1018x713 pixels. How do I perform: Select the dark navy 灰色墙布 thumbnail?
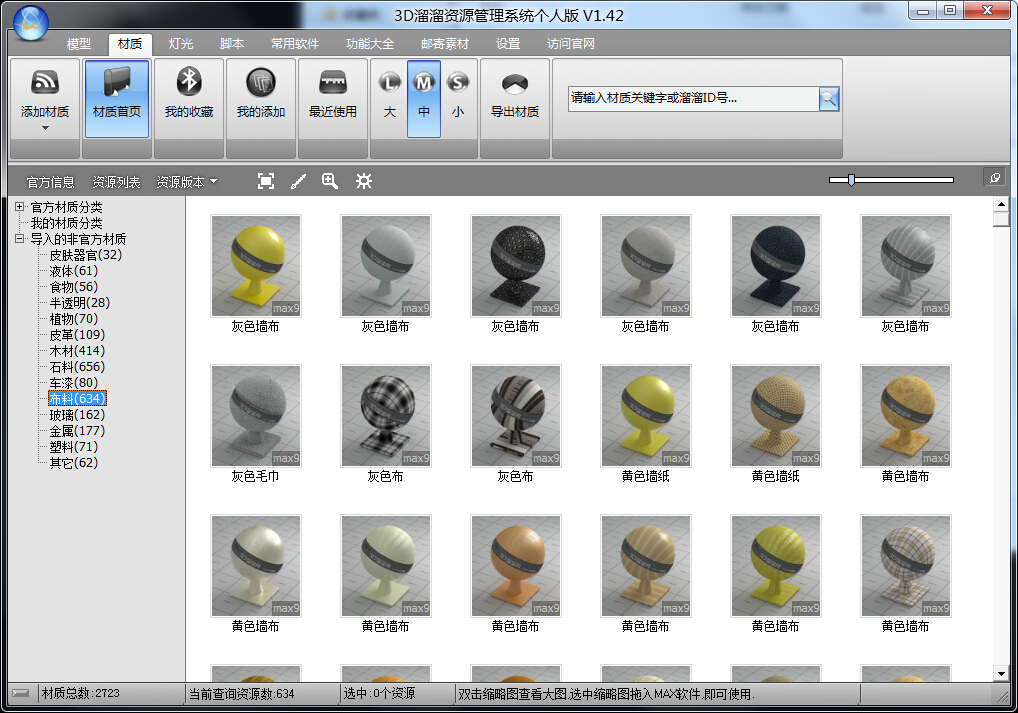(x=775, y=266)
